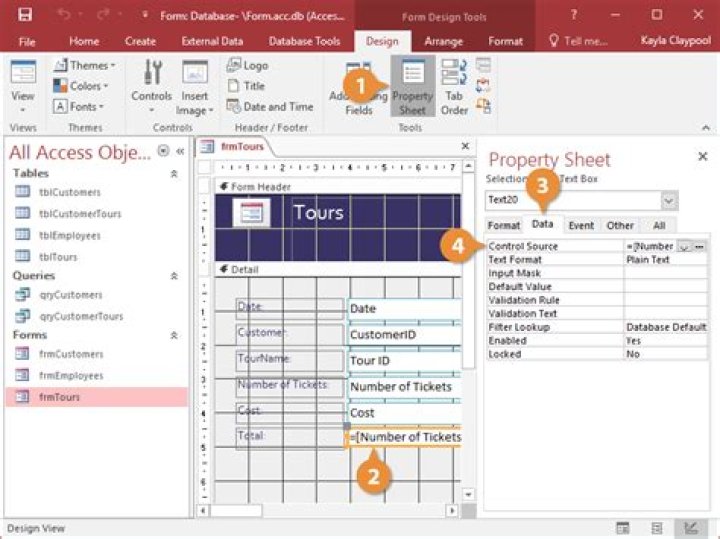Collapse the Forms group
Screen dimensions: 720x539
pyautogui.click(x=174, y=336)
